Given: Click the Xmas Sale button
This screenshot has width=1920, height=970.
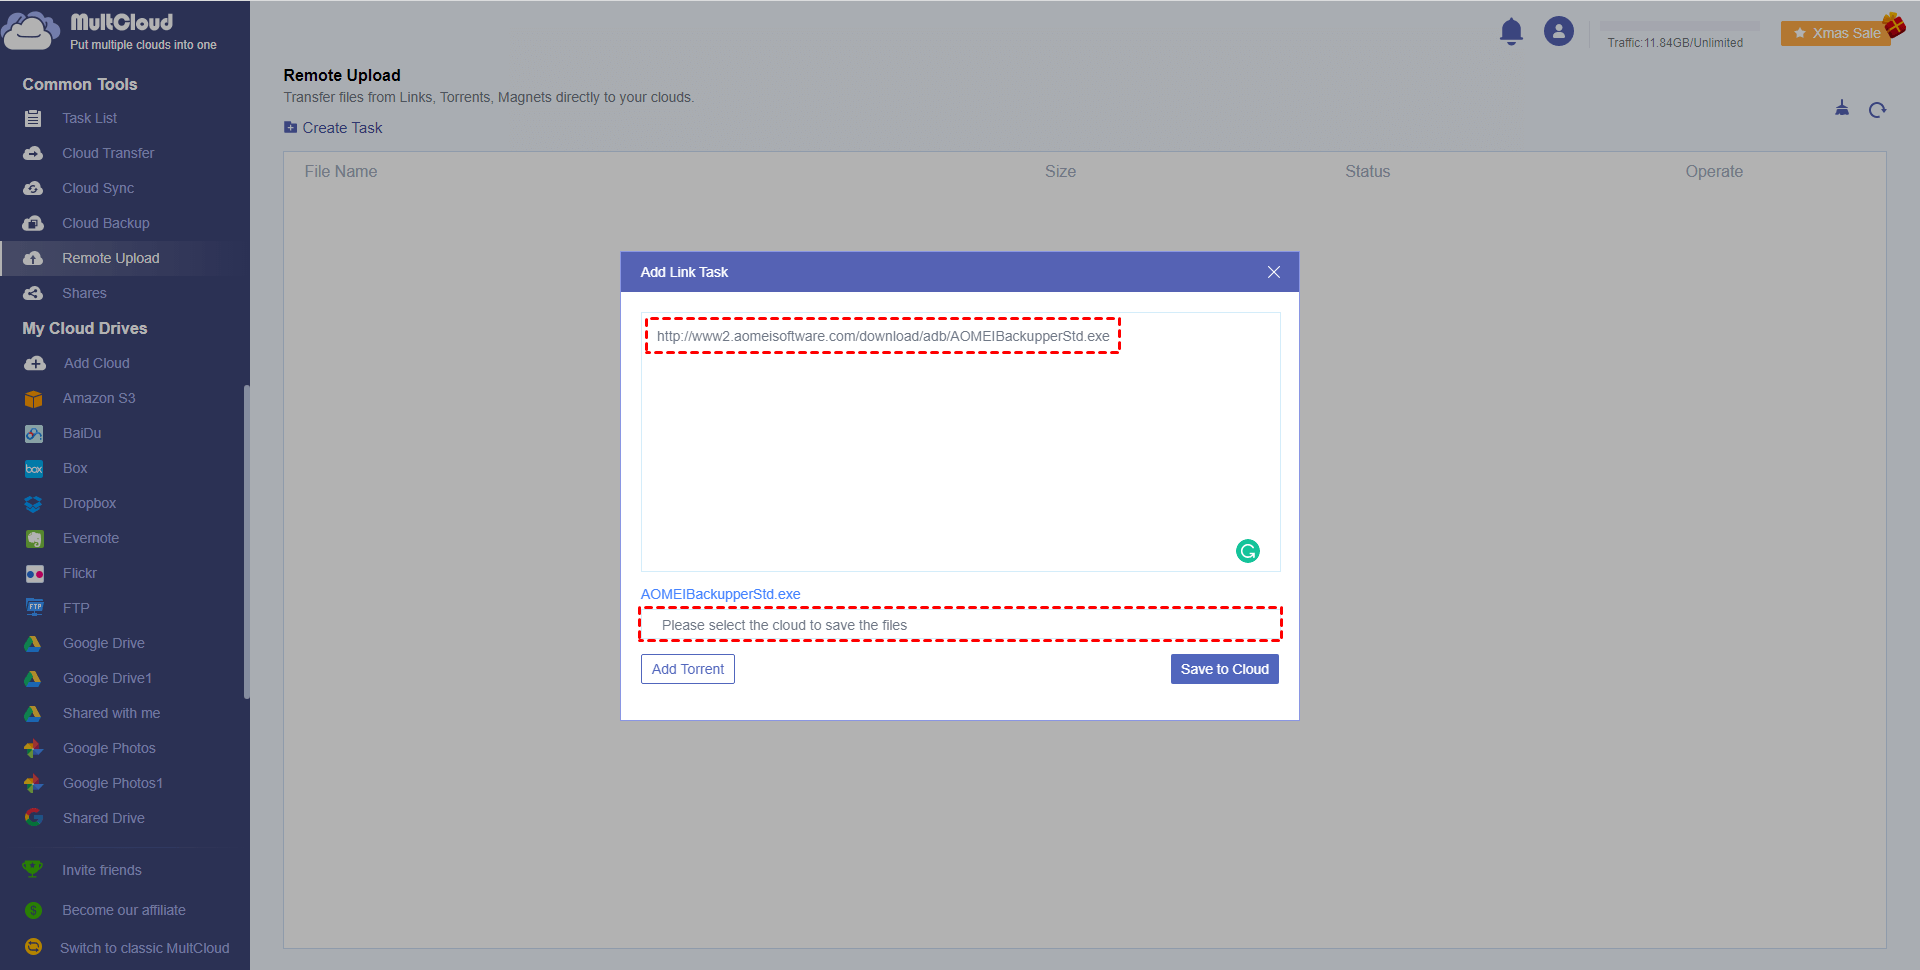Looking at the screenshot, I should click(1836, 33).
